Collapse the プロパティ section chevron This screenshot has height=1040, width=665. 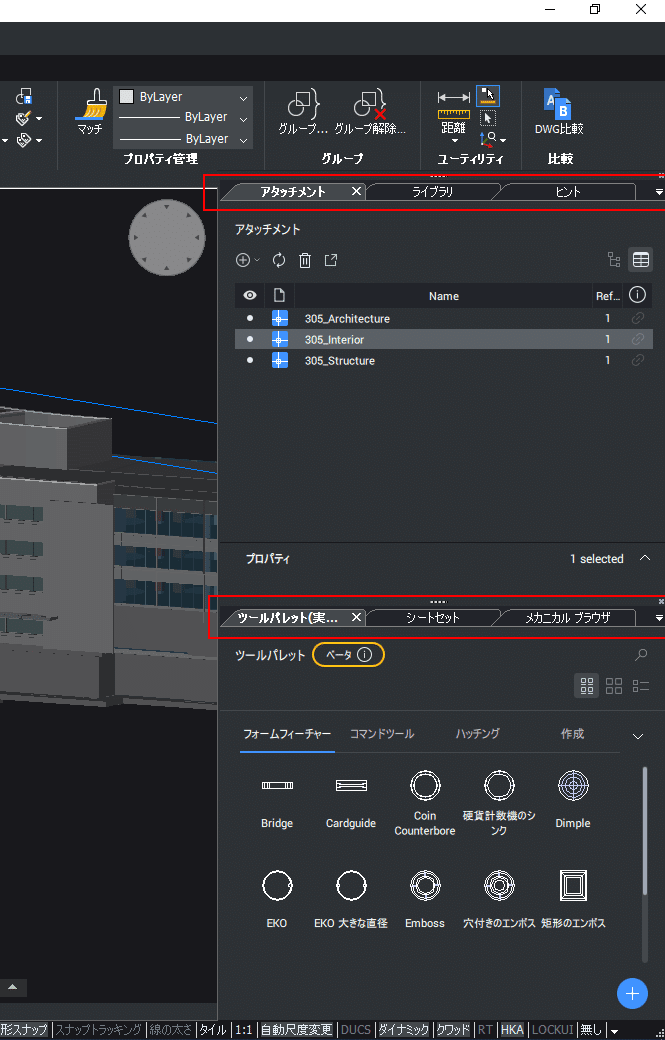tap(644, 558)
